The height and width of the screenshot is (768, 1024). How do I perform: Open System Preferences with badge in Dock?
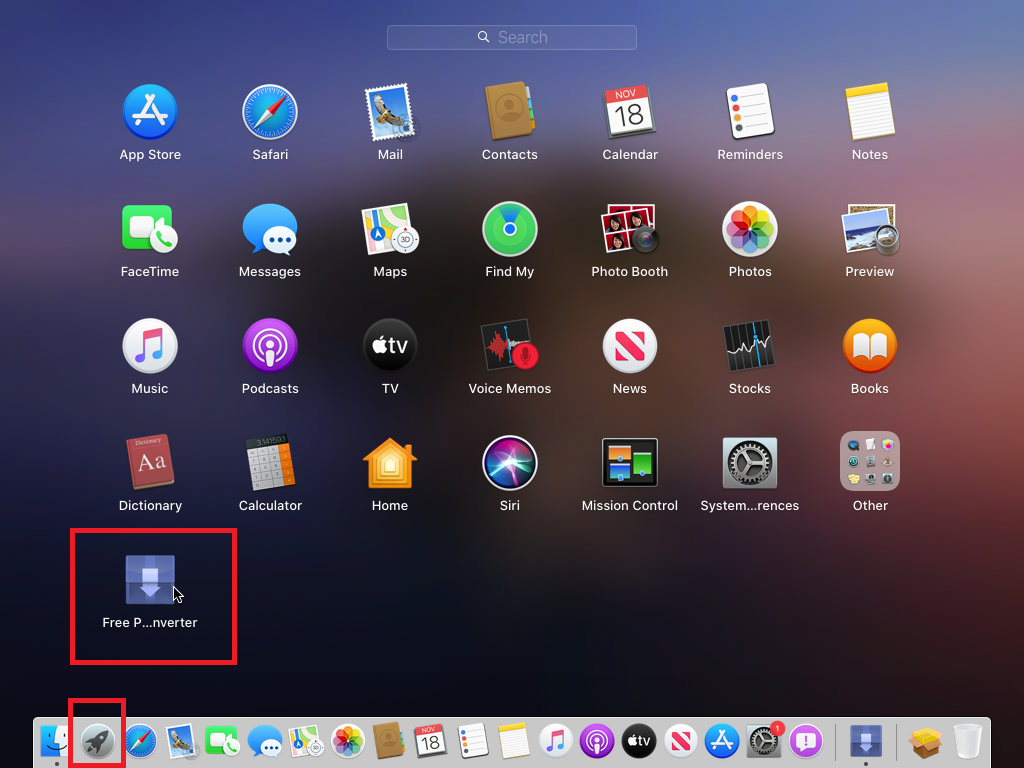click(763, 742)
